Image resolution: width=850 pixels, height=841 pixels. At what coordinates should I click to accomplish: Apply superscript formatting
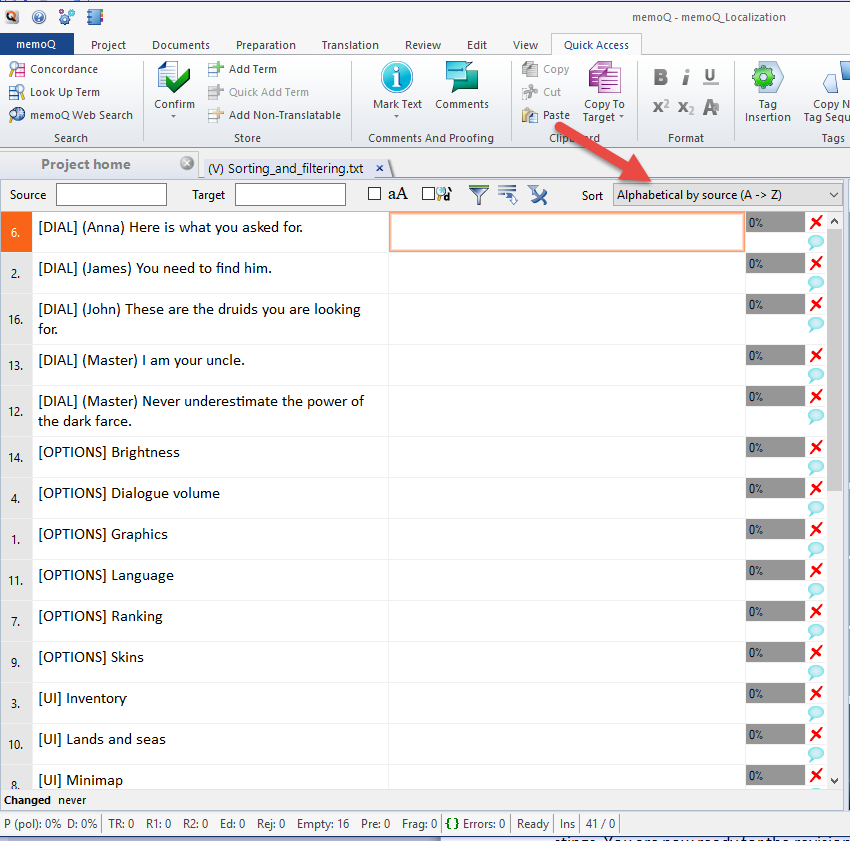(x=660, y=106)
